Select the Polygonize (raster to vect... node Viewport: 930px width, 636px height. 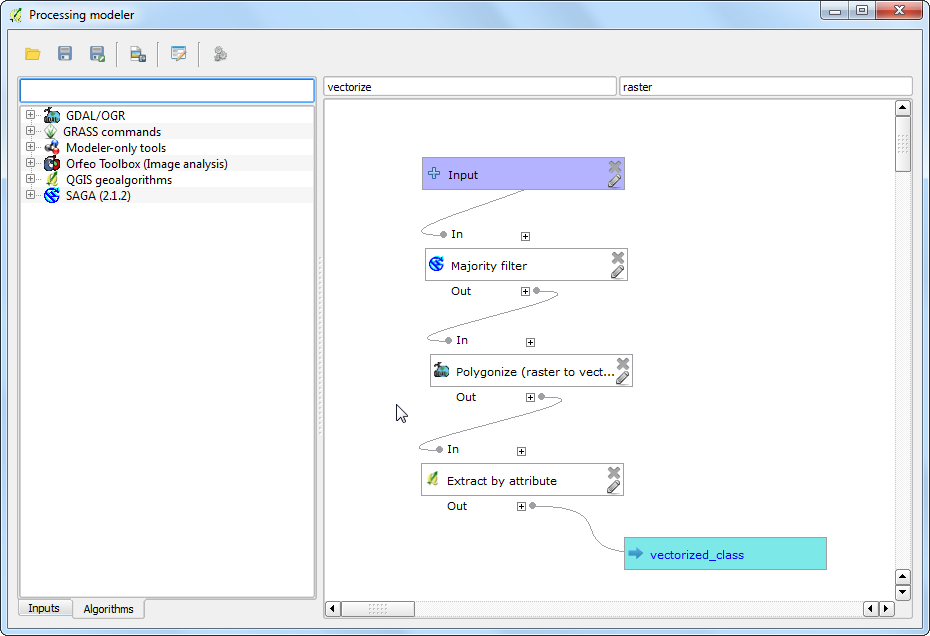pos(531,371)
